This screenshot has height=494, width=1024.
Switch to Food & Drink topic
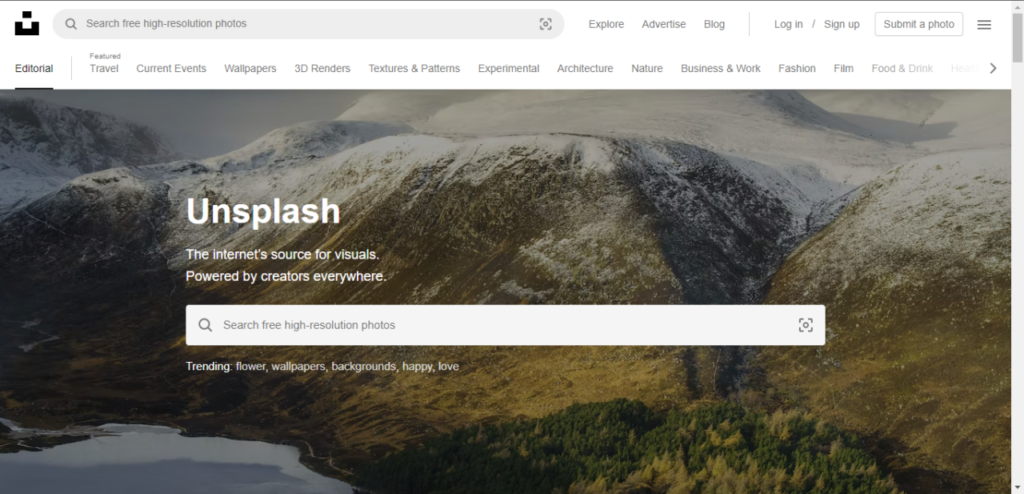pos(902,69)
